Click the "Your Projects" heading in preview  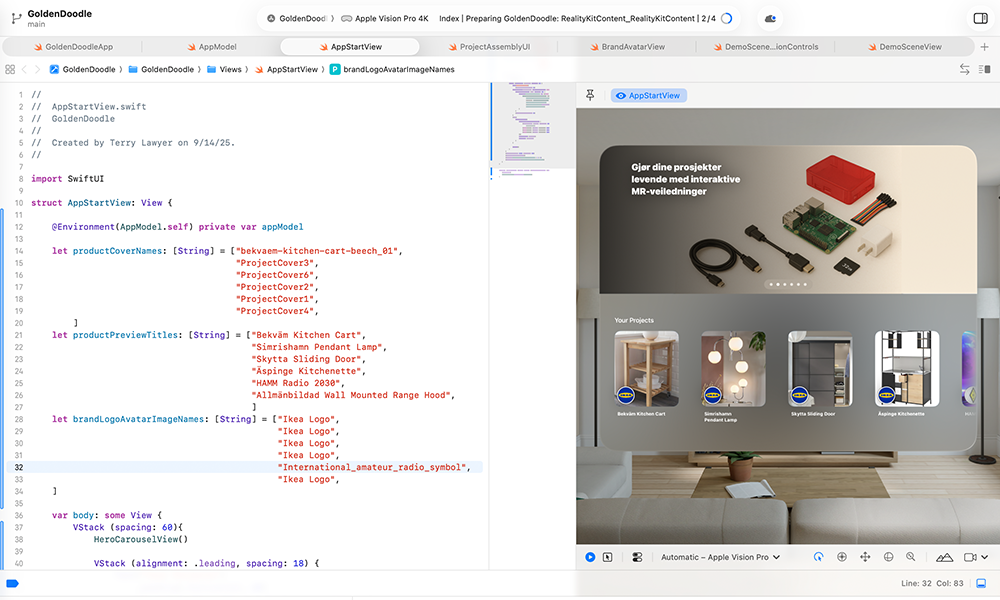(x=634, y=320)
